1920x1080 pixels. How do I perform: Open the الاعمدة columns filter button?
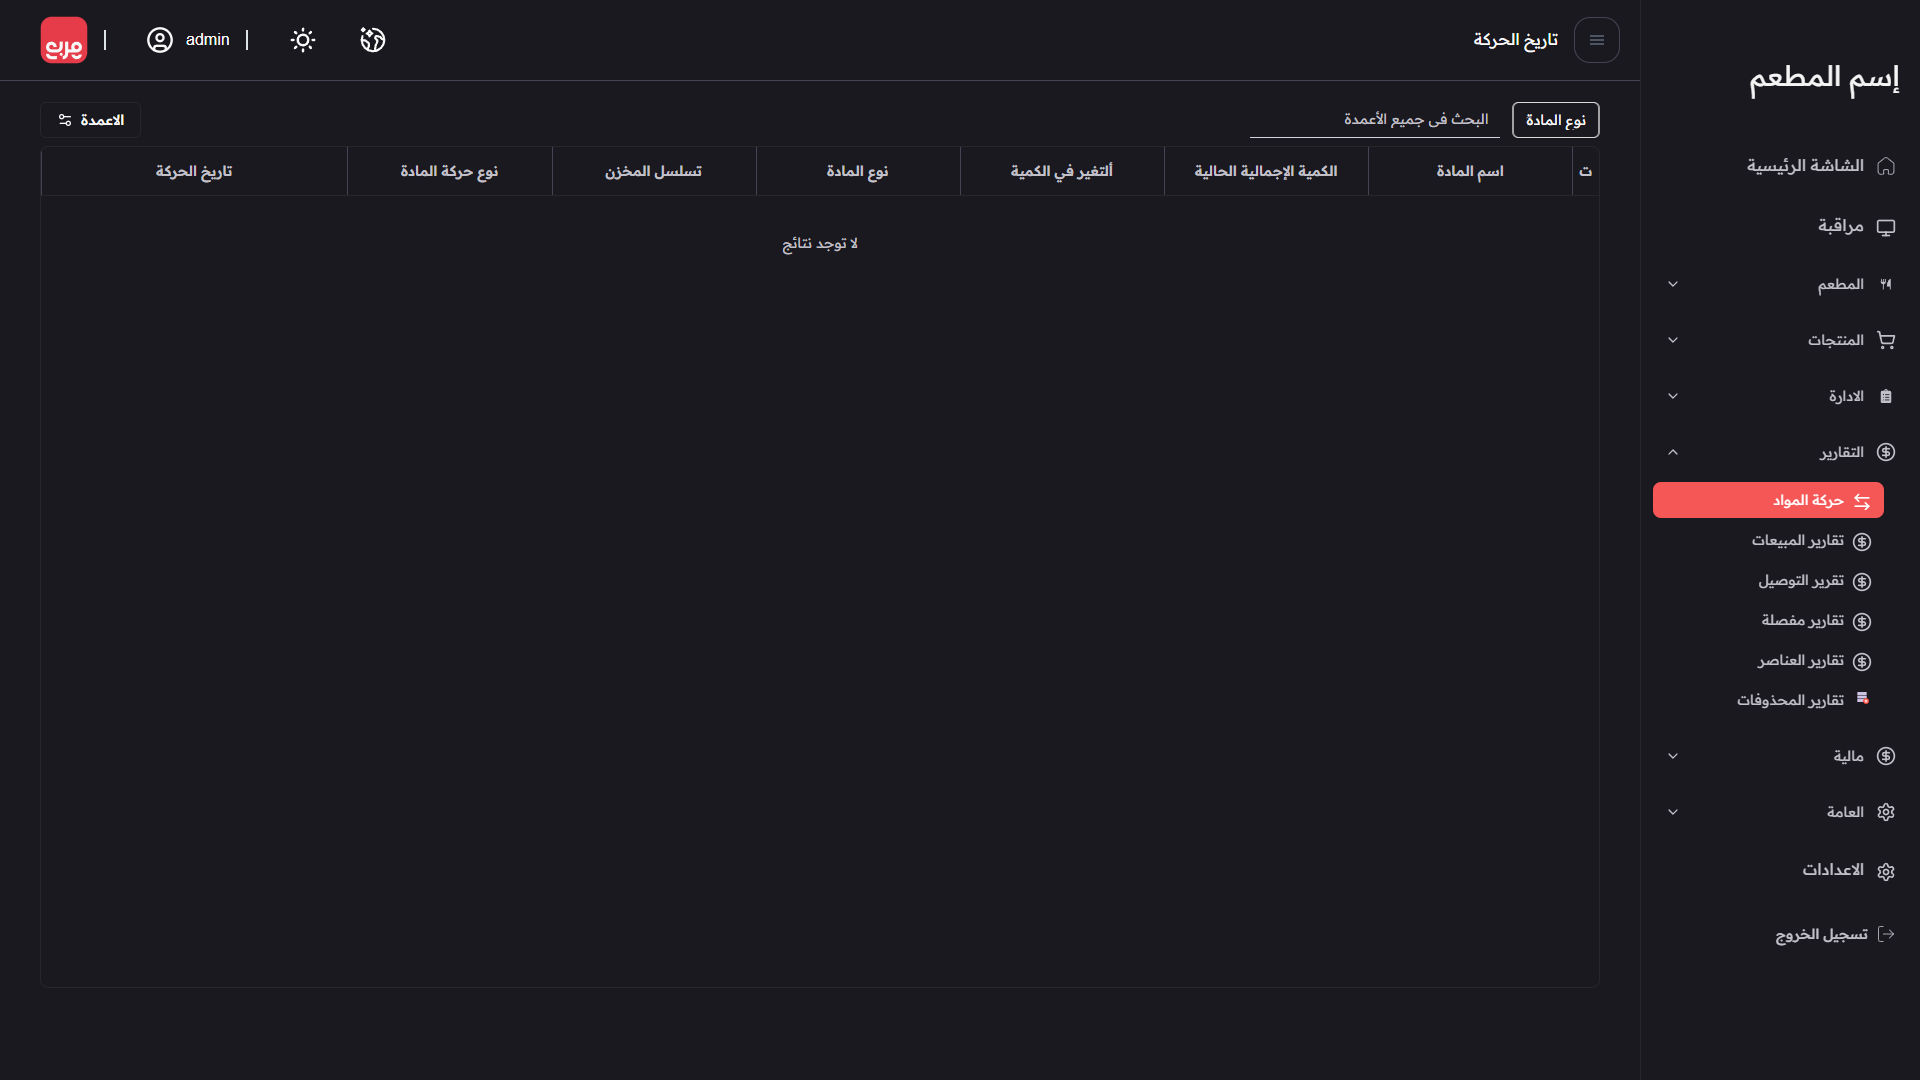pyautogui.click(x=91, y=120)
